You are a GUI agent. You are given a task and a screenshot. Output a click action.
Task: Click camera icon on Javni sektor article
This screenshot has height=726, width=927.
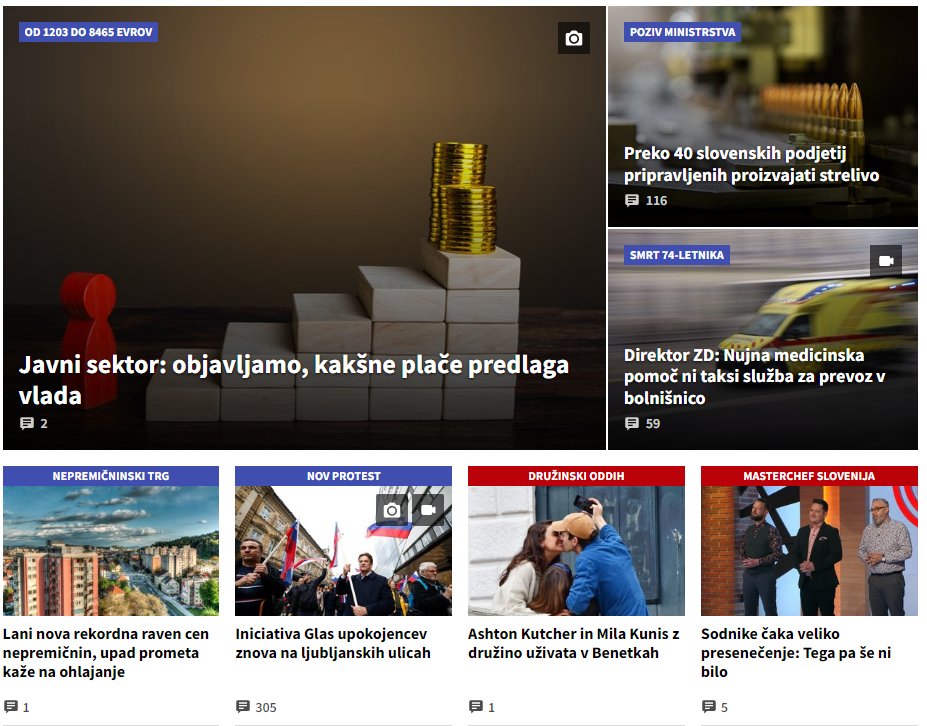click(x=573, y=38)
